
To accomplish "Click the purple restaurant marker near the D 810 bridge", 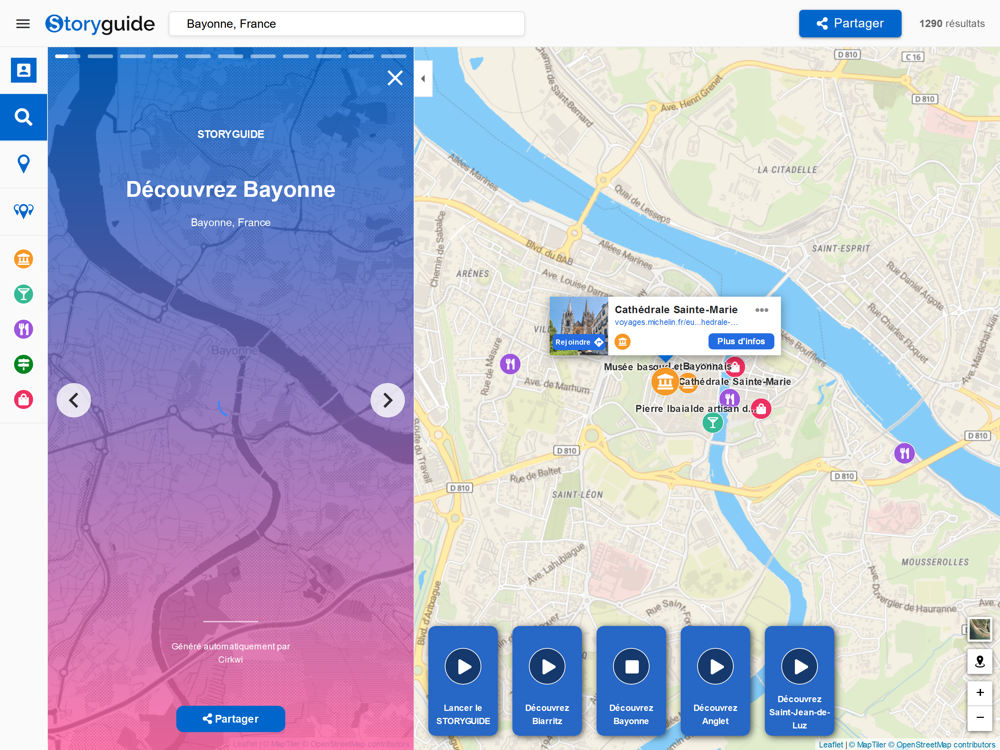I will click(x=904, y=453).
